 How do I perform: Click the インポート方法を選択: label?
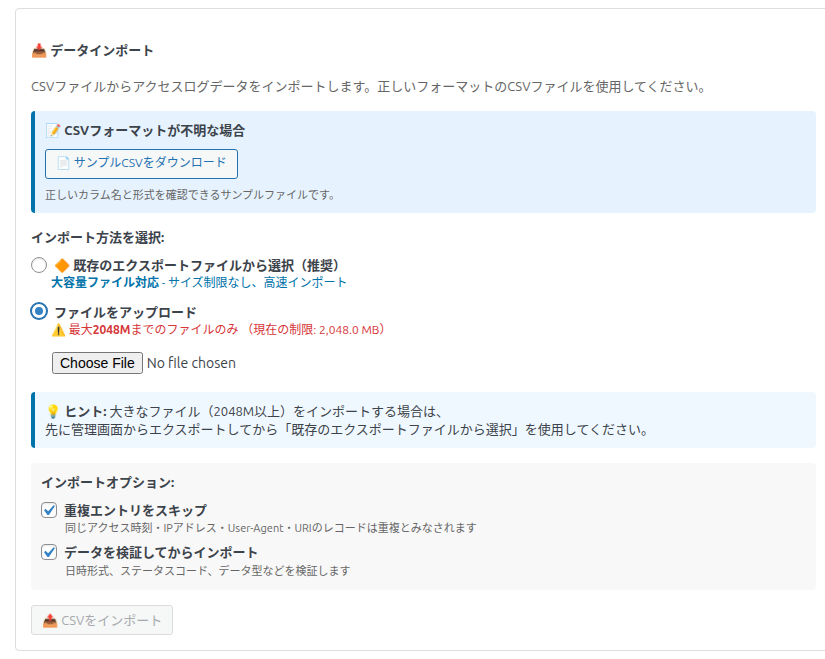click(x=98, y=238)
